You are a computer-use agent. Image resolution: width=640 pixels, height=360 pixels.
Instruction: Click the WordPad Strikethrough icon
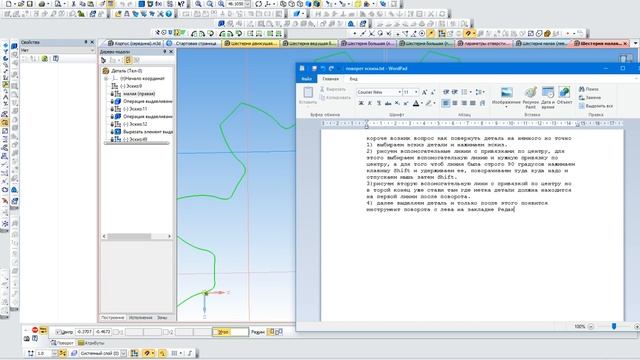tap(388, 103)
